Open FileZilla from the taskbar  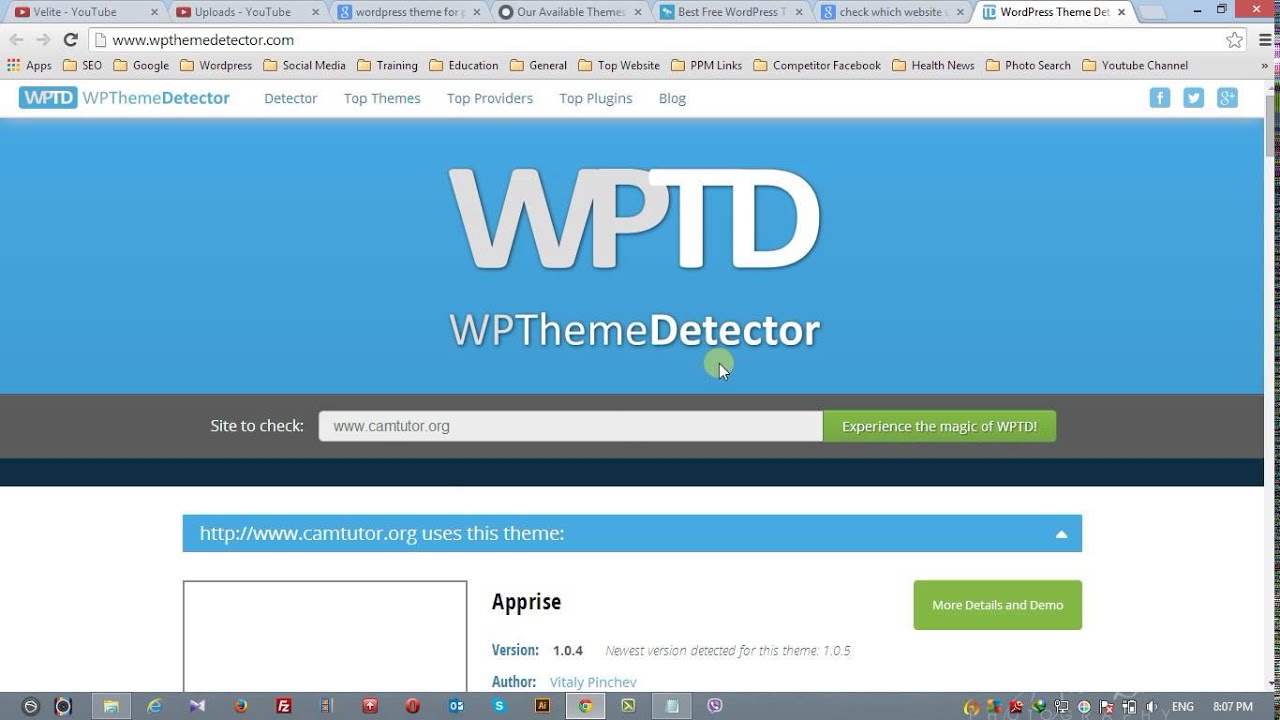[x=283, y=706]
